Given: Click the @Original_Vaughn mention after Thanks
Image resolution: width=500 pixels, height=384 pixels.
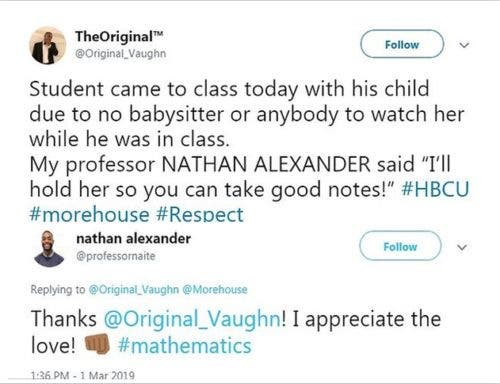Looking at the screenshot, I should click(x=192, y=319).
